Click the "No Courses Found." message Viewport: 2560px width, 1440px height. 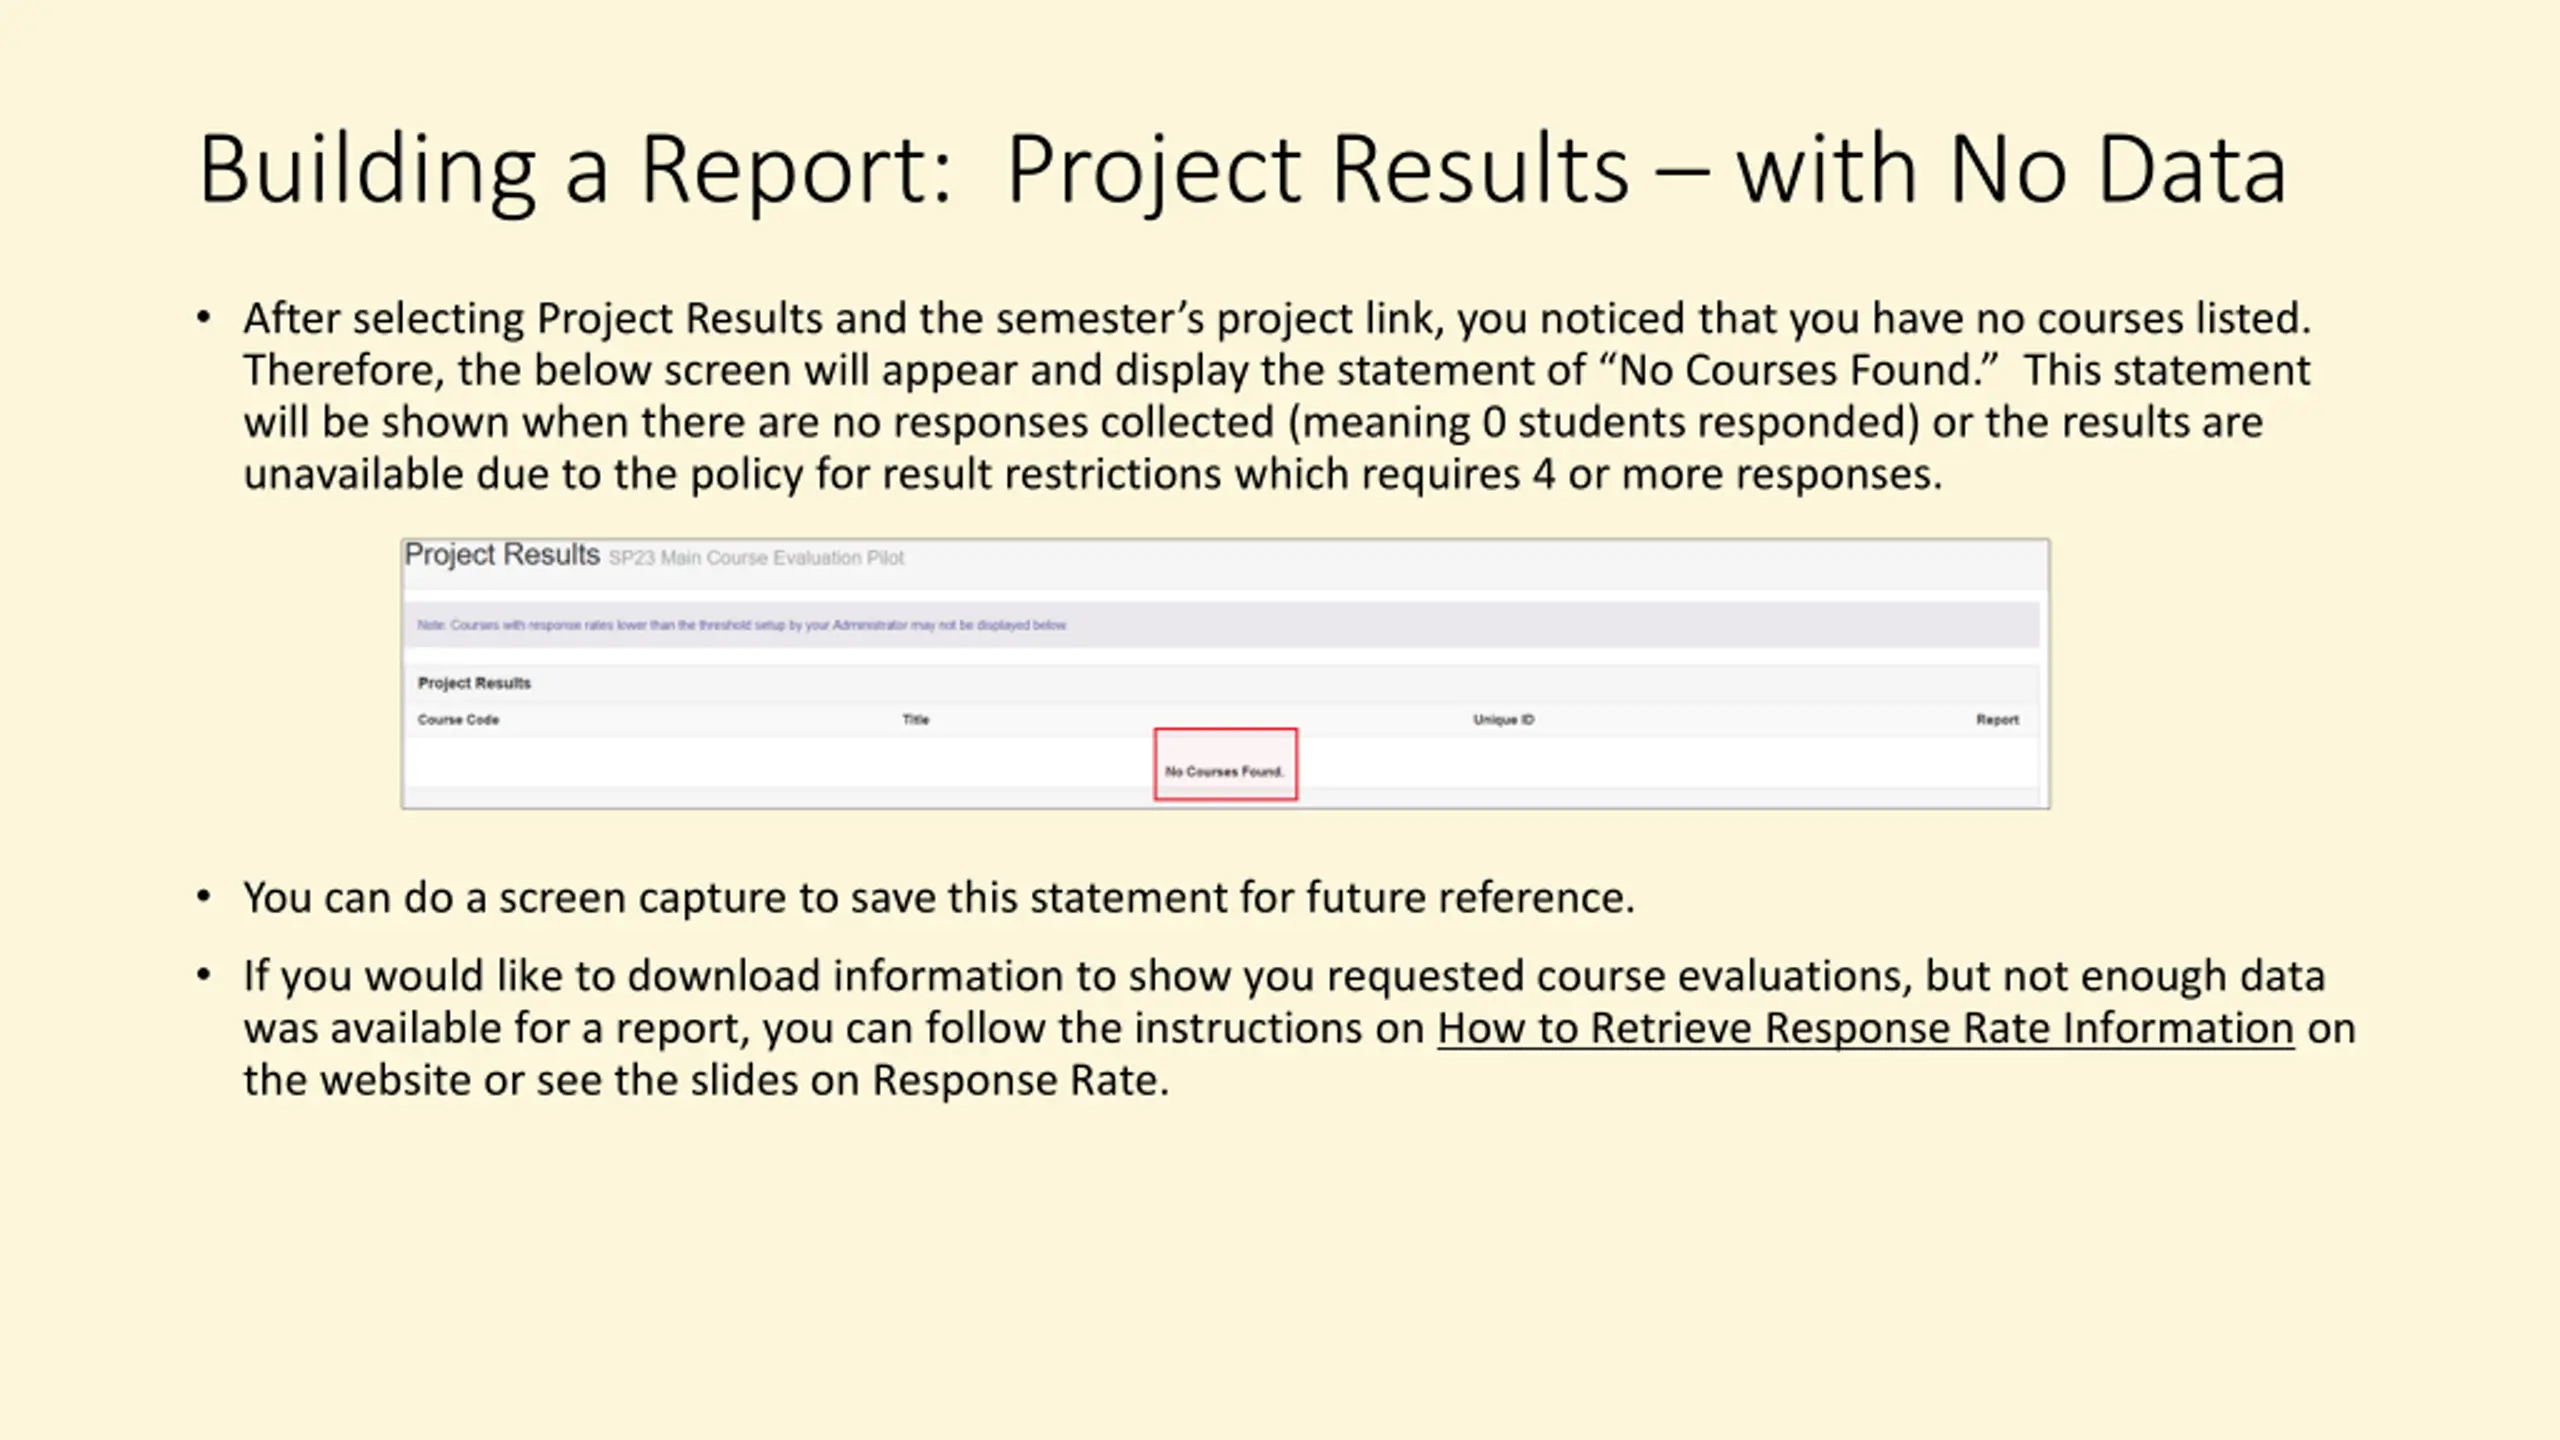tap(1224, 771)
